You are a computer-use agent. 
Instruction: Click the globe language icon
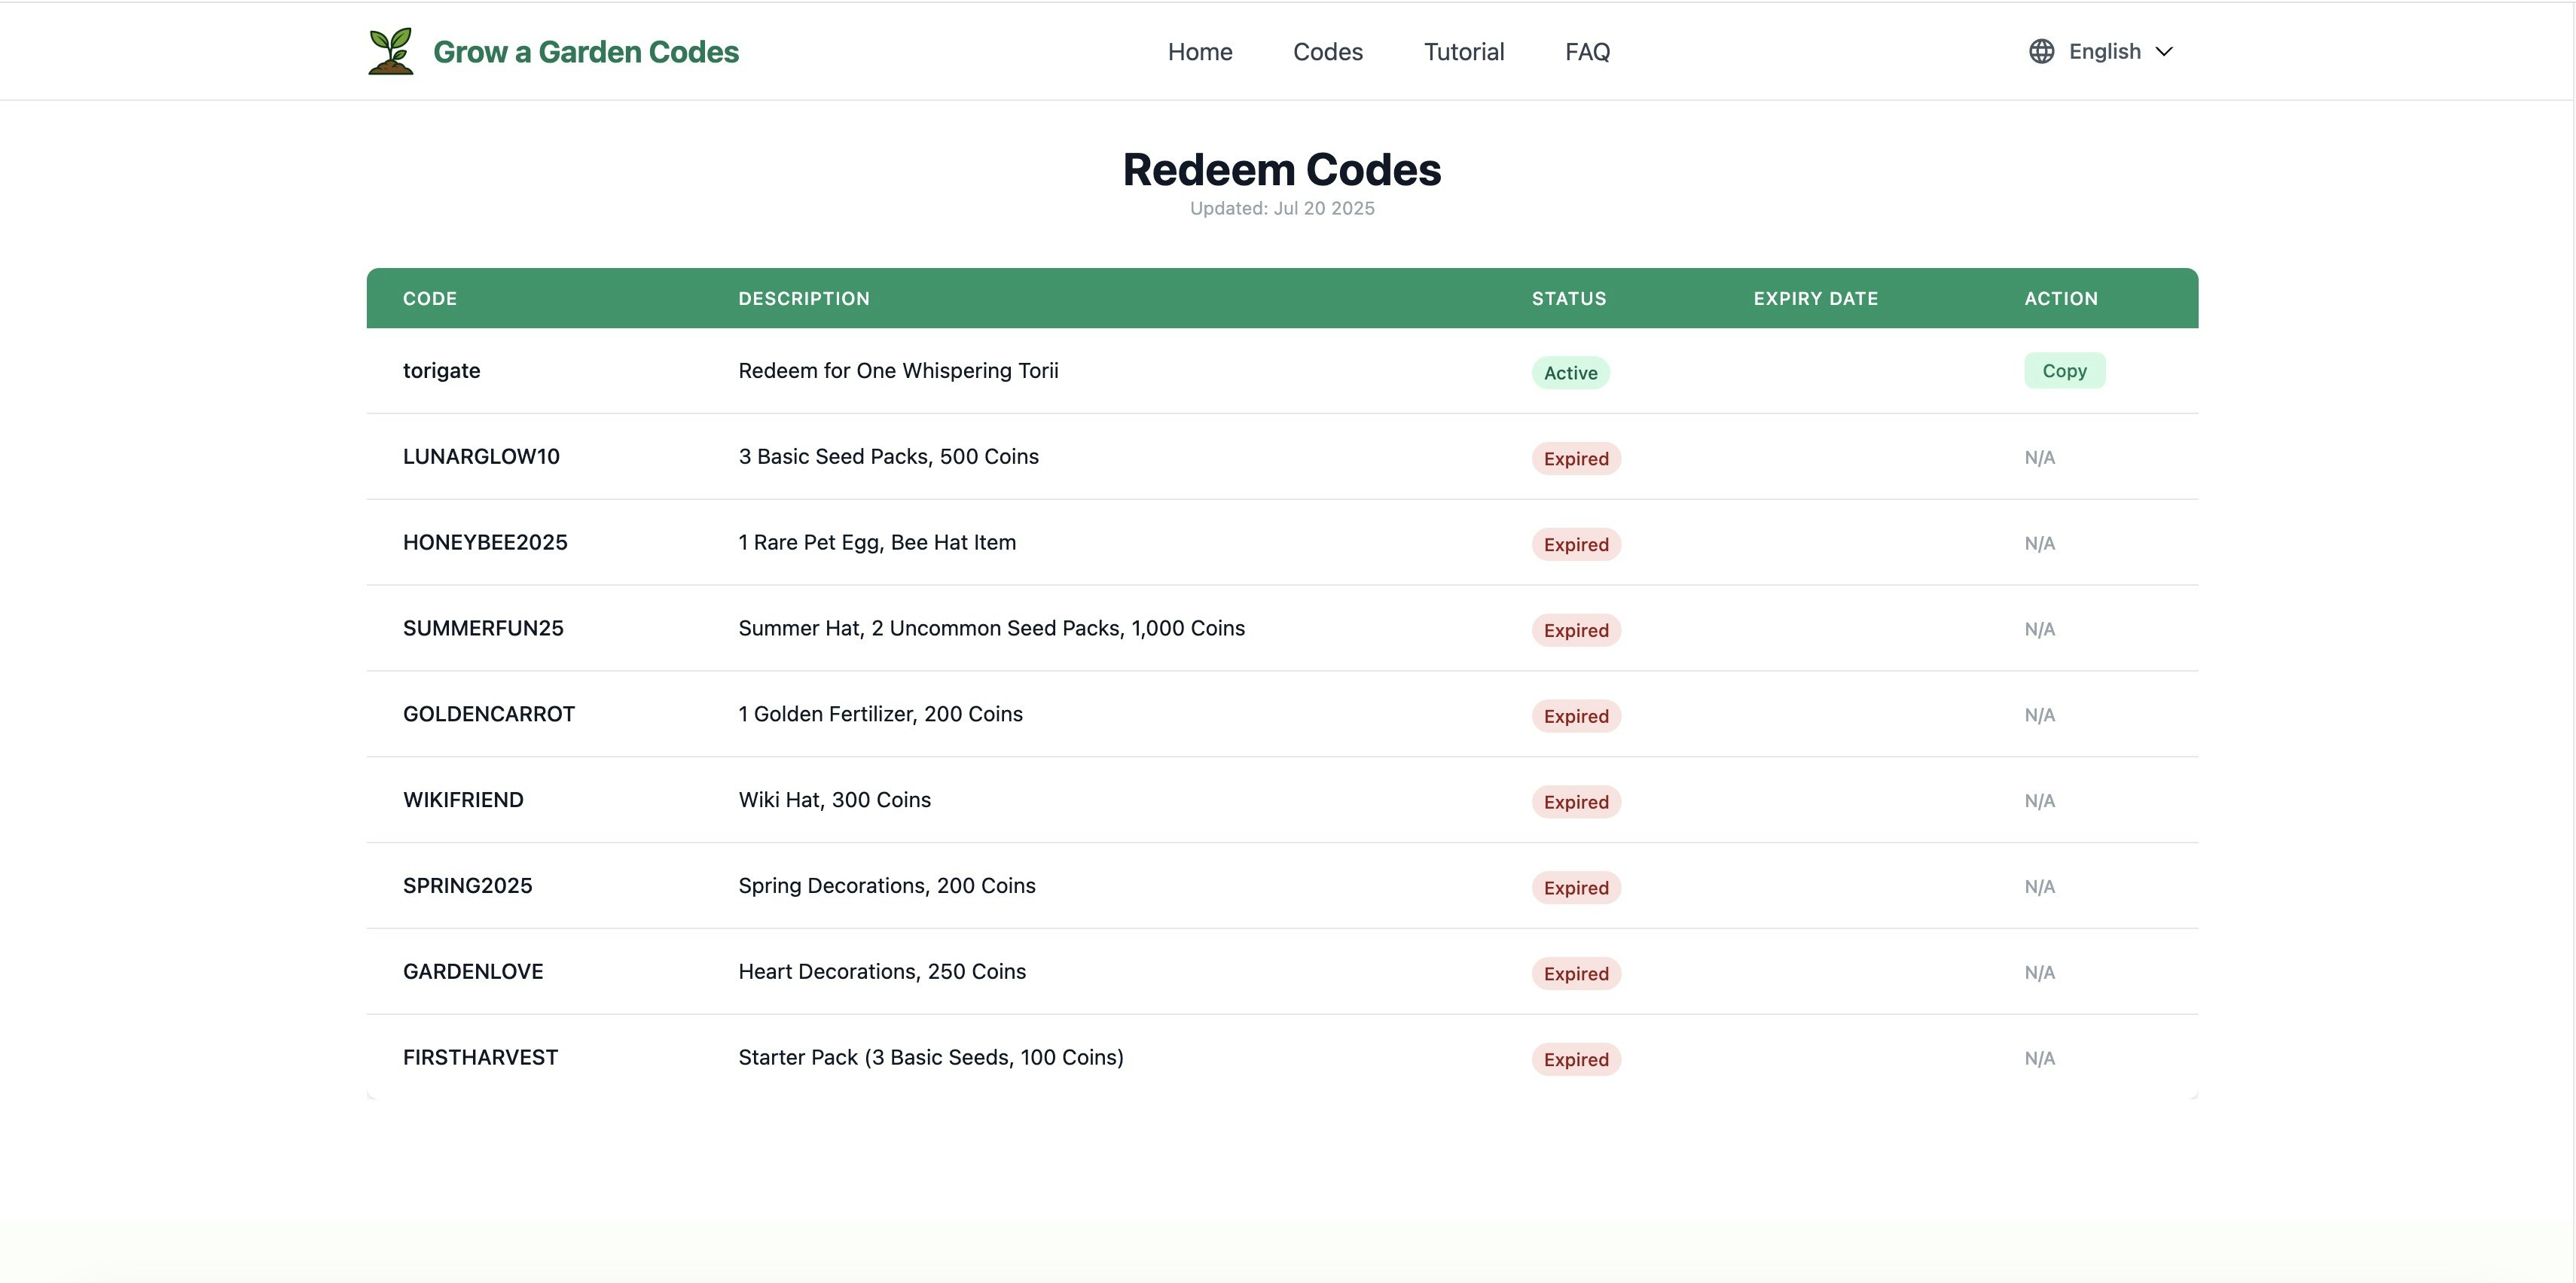click(x=2041, y=51)
